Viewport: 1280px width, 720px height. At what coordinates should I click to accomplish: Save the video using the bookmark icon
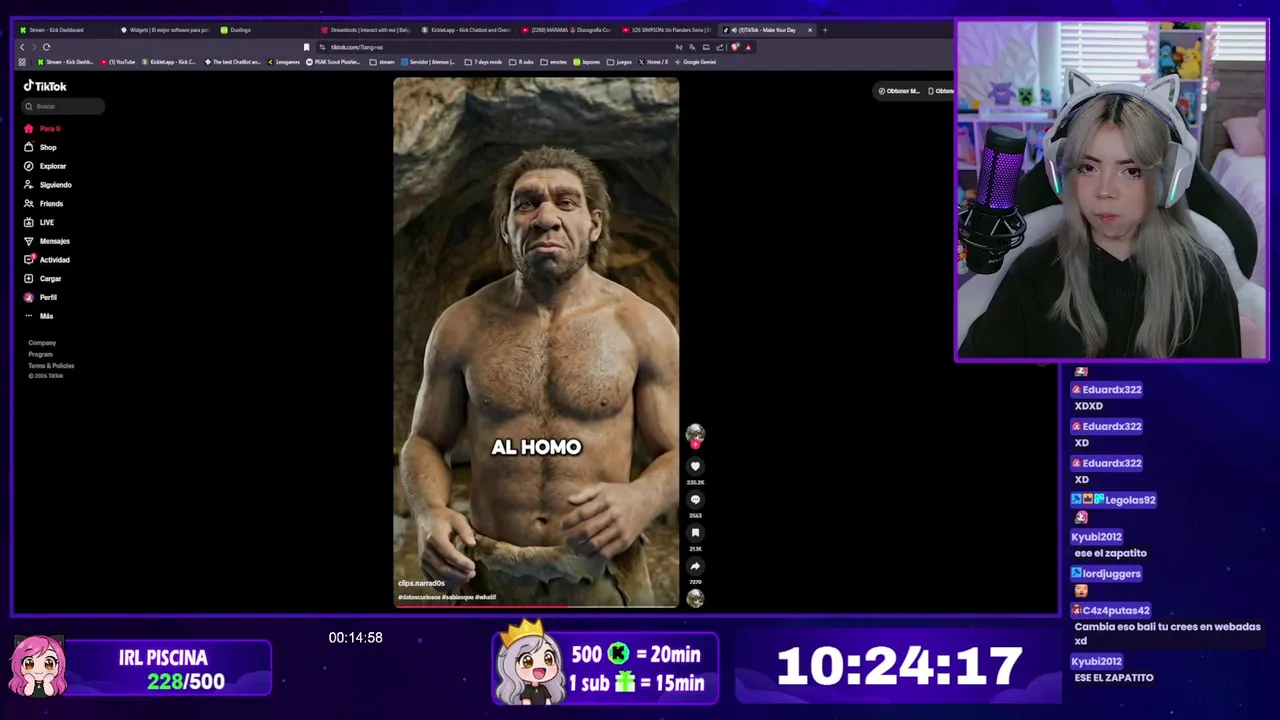tap(695, 533)
